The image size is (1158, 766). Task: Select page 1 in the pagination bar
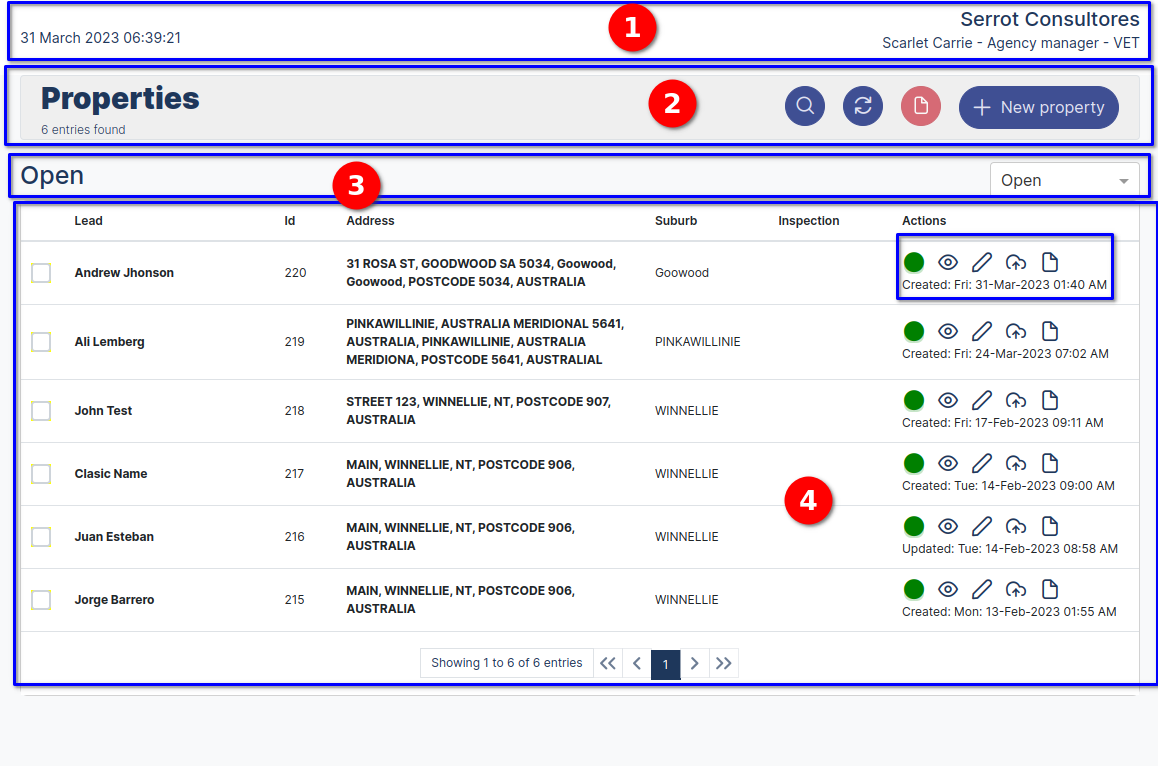point(665,663)
